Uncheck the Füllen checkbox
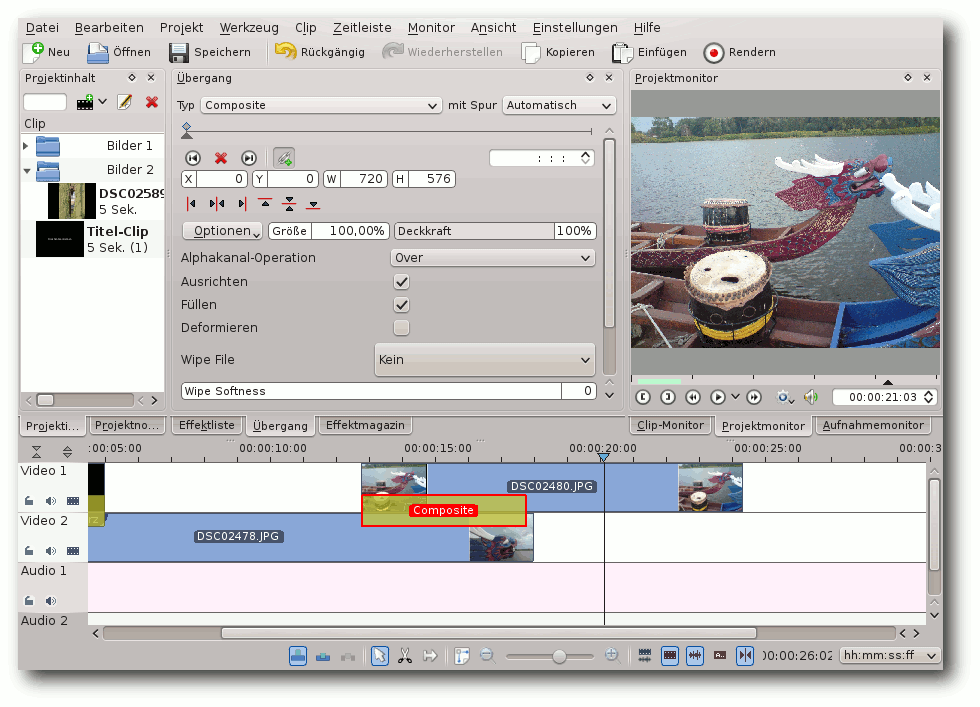Screen dimensions: 980x707 tap(401, 305)
